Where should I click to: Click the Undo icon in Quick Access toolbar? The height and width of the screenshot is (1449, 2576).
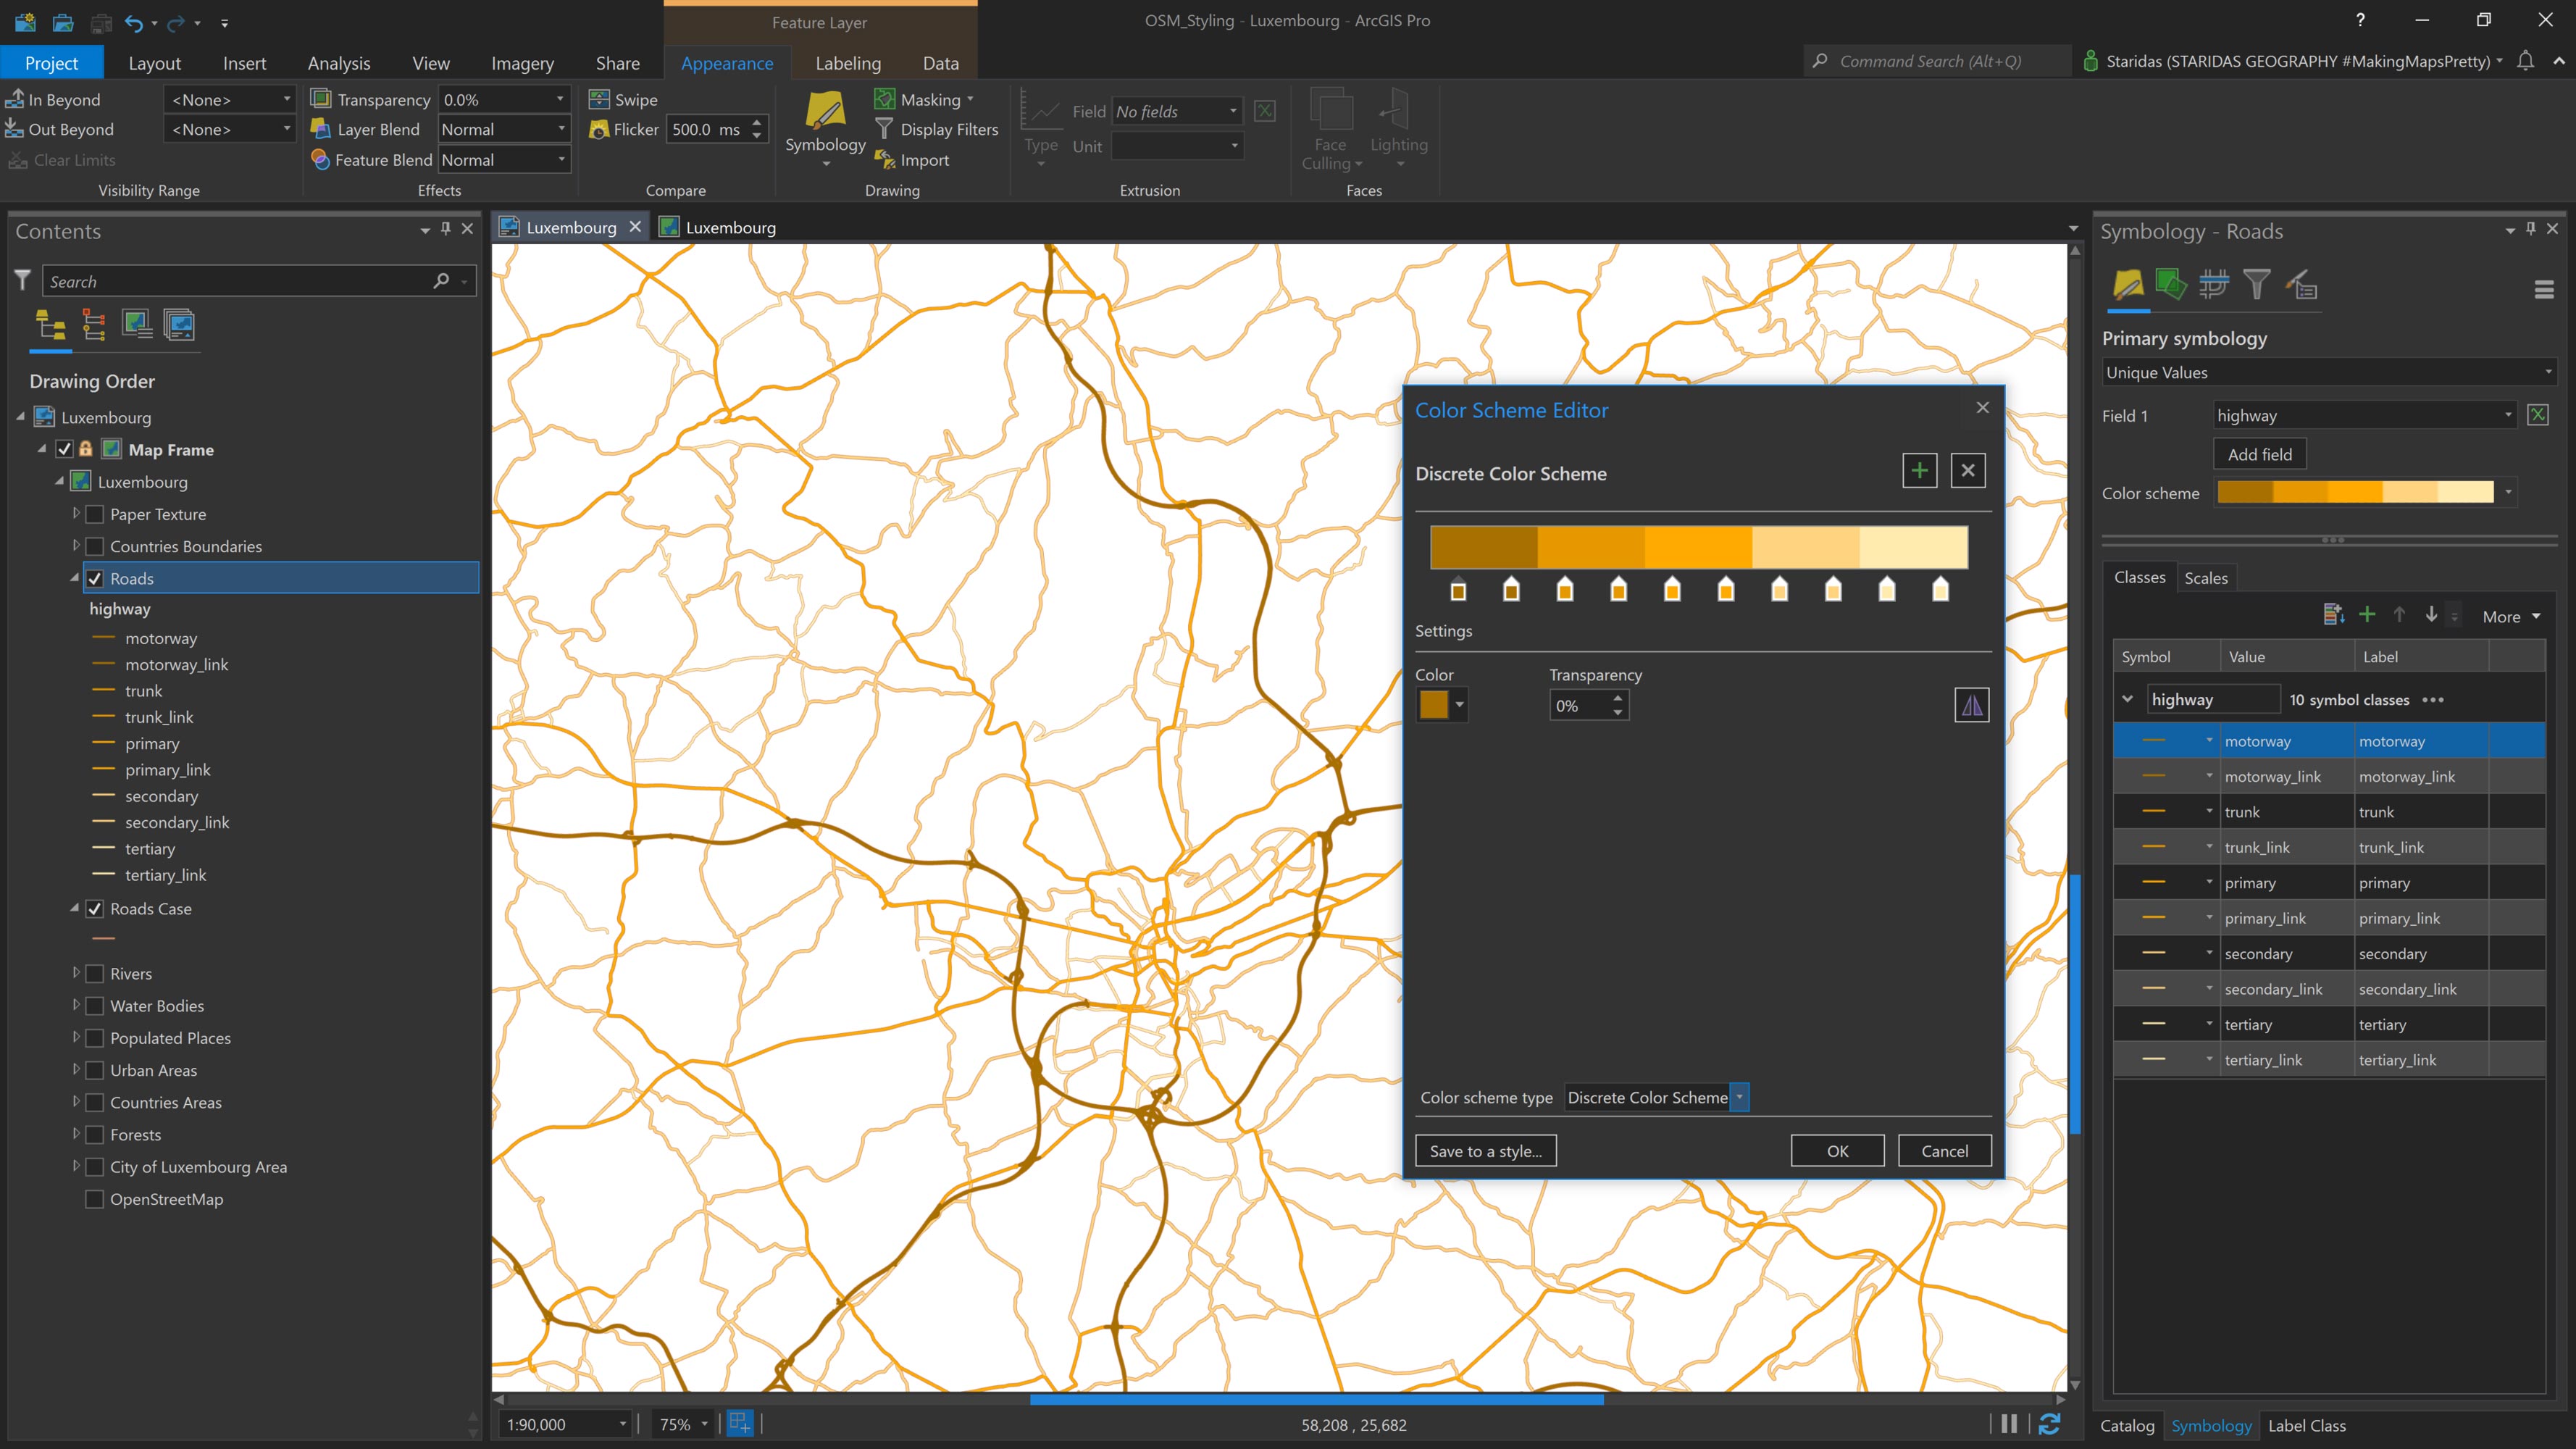point(133,22)
